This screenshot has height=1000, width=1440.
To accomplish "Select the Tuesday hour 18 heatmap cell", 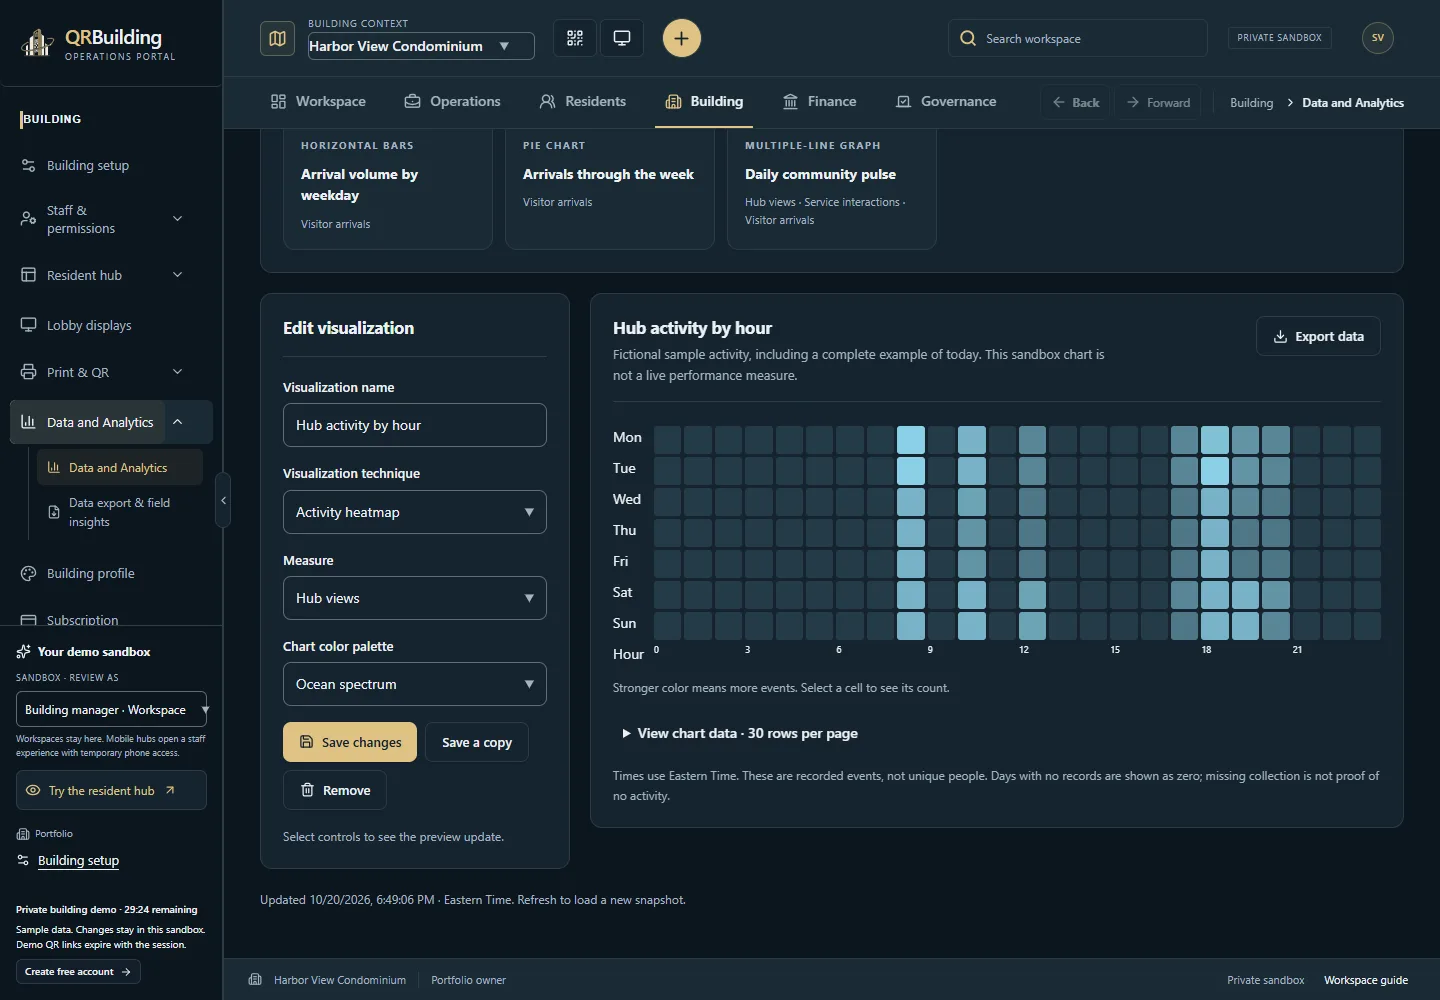I will 1215,471.
